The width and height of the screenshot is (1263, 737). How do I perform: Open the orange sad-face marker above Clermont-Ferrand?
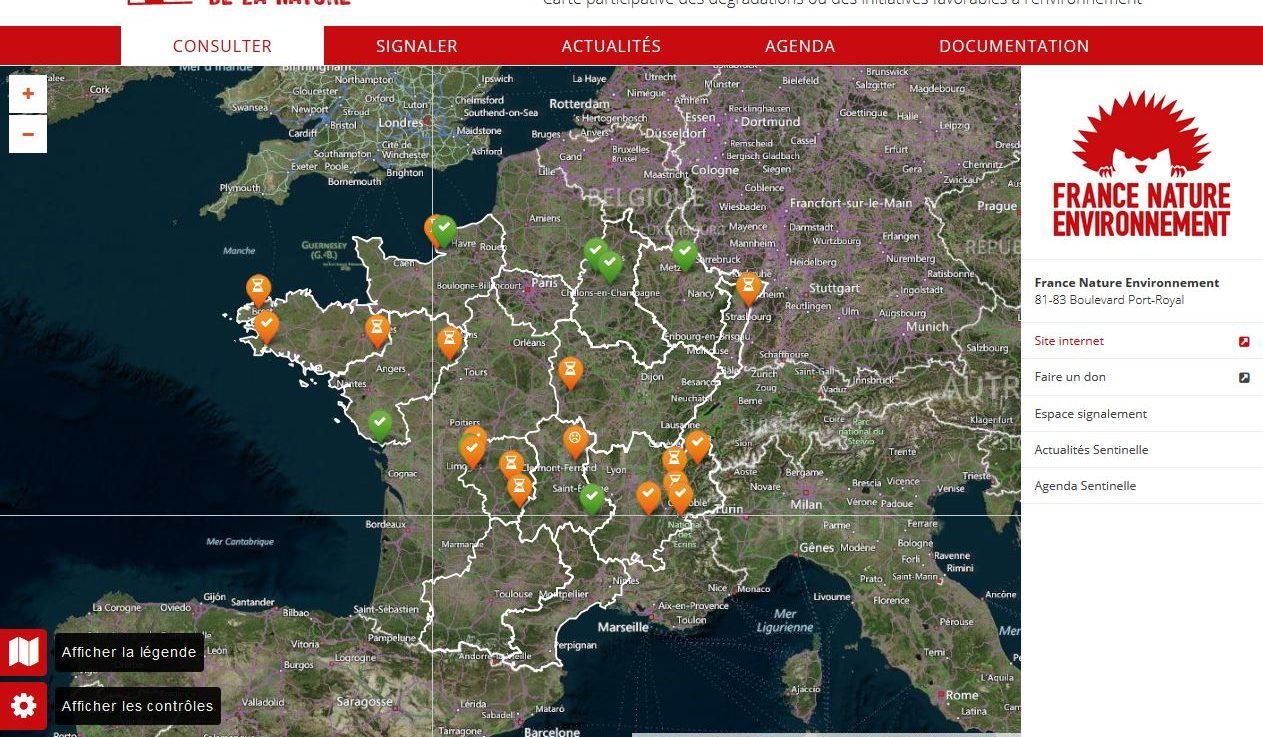pyautogui.click(x=575, y=440)
